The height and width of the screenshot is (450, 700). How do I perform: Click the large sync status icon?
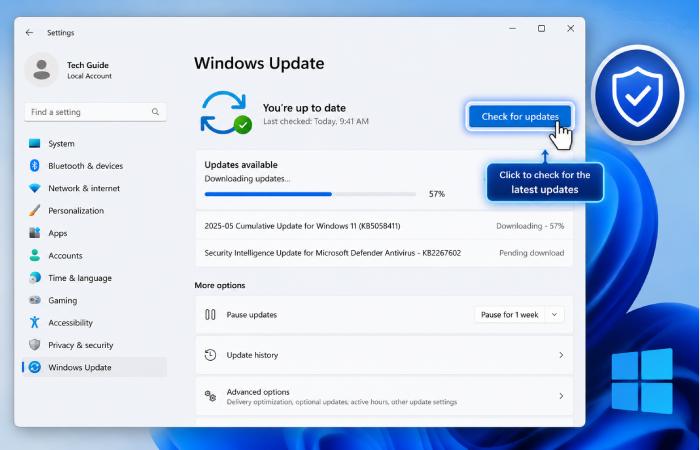point(225,112)
